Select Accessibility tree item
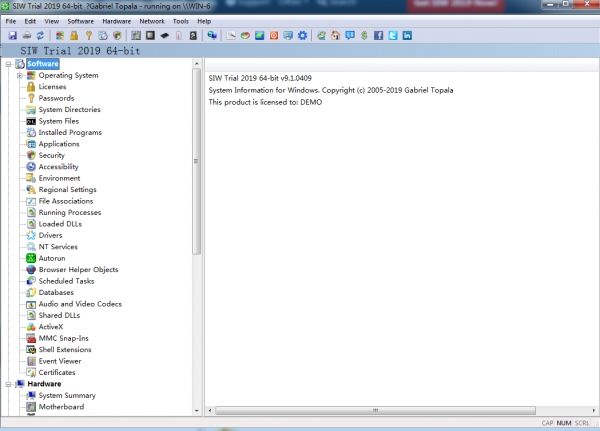This screenshot has width=600, height=431. point(59,167)
